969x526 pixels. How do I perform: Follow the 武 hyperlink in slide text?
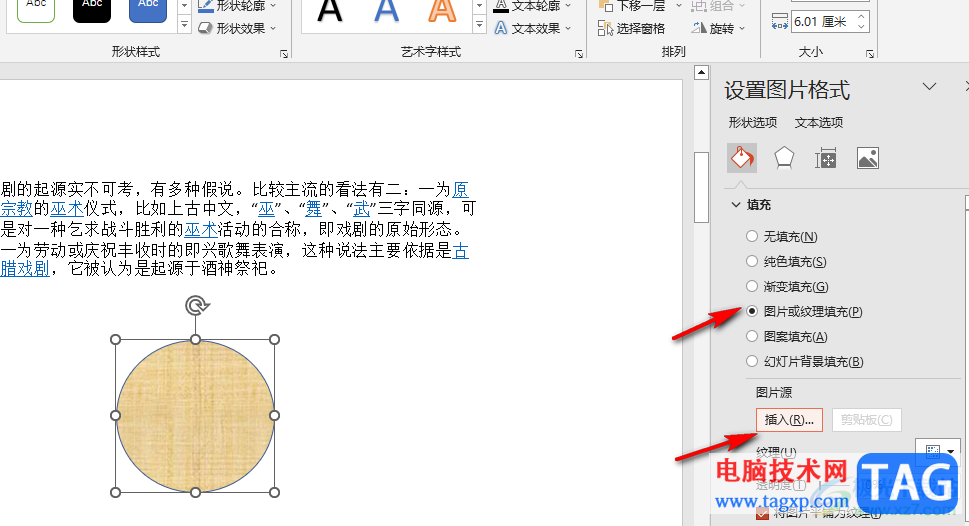[x=362, y=209]
